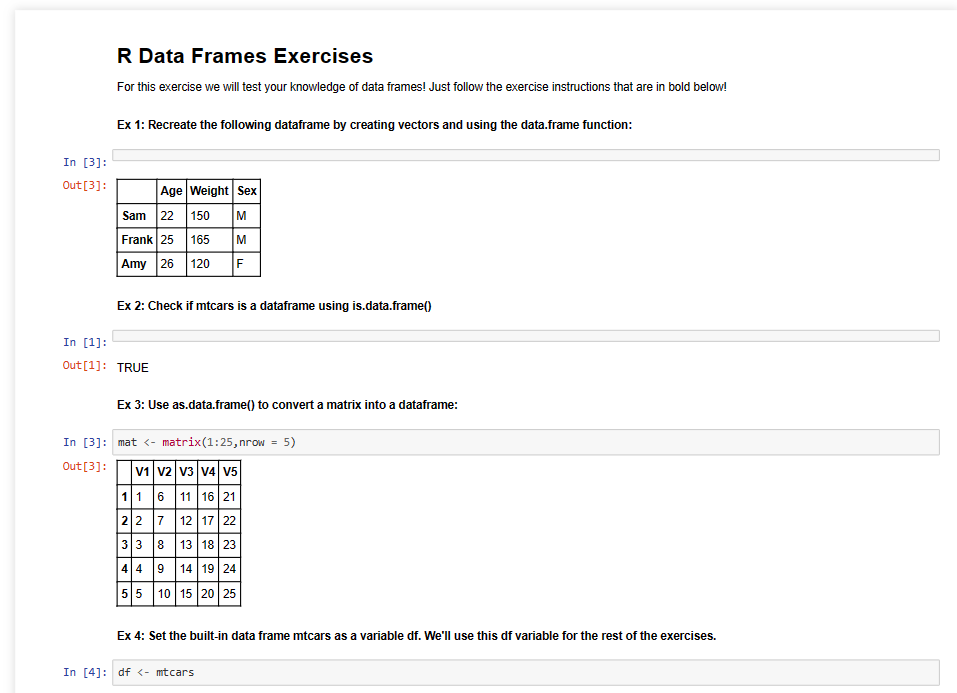
Task: Click the empty Ex 2 code cell
Action: [x=525, y=336]
